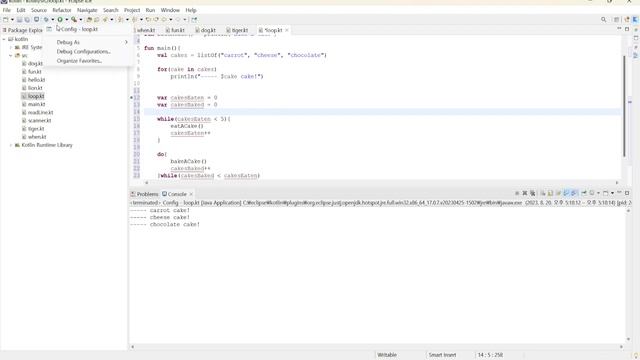Expand the Kotlin Runtime Library node
This screenshot has height=360, width=640.
pos(11,145)
